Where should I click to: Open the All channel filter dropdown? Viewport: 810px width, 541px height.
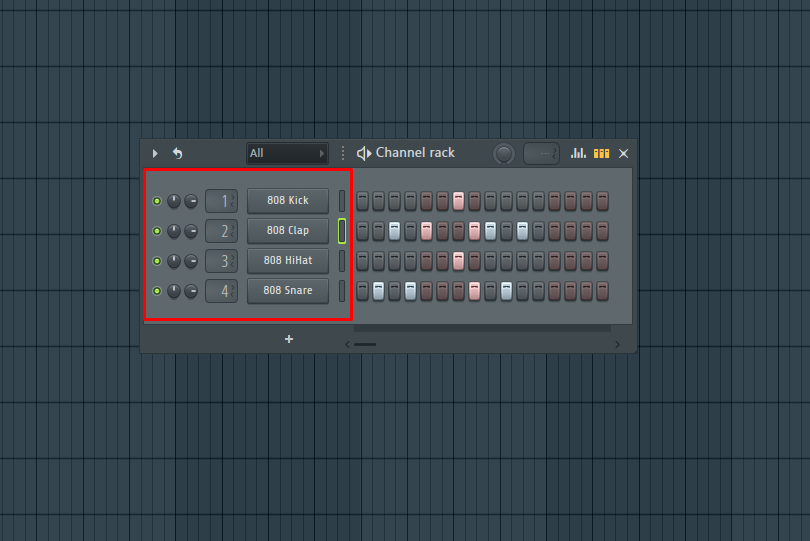(287, 153)
